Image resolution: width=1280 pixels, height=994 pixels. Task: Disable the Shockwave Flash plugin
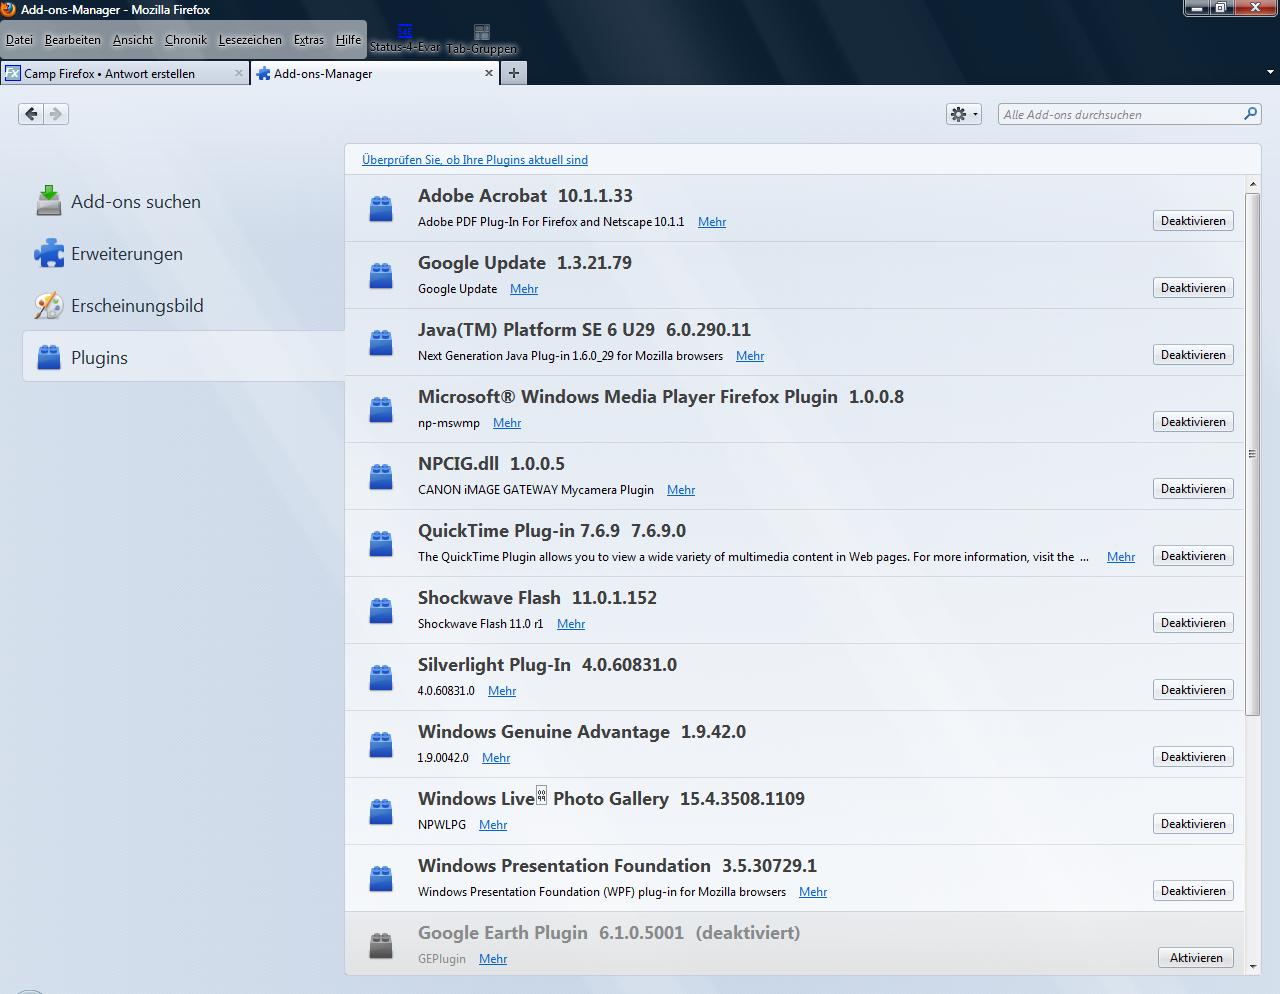[1193, 623]
